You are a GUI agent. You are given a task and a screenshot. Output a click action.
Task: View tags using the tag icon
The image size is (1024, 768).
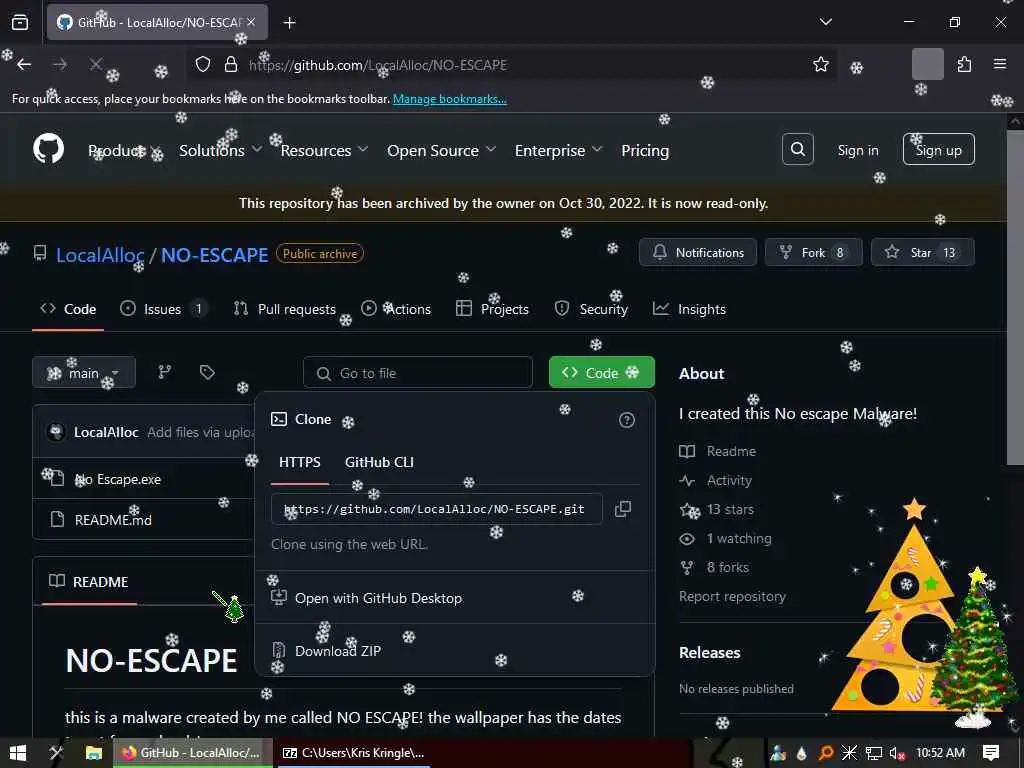[207, 372]
